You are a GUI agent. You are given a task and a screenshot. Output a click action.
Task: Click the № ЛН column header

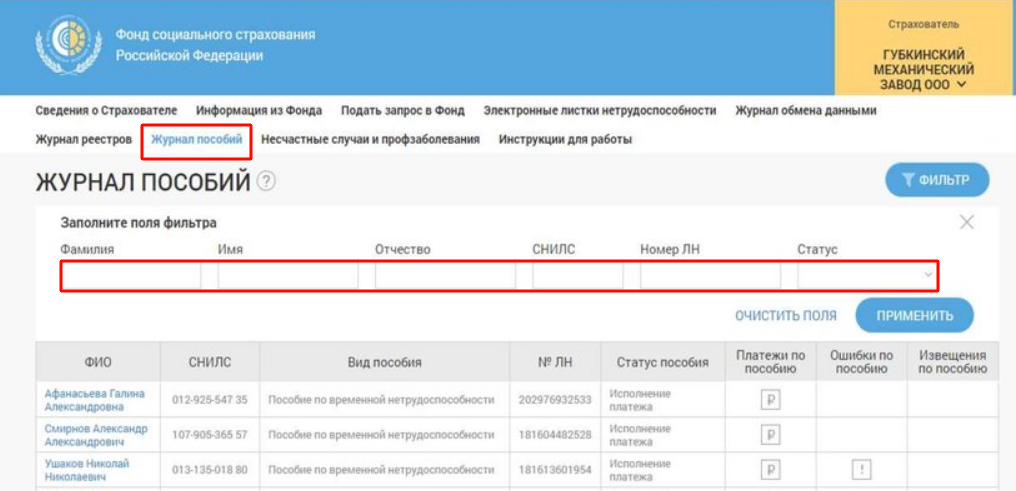pos(555,362)
